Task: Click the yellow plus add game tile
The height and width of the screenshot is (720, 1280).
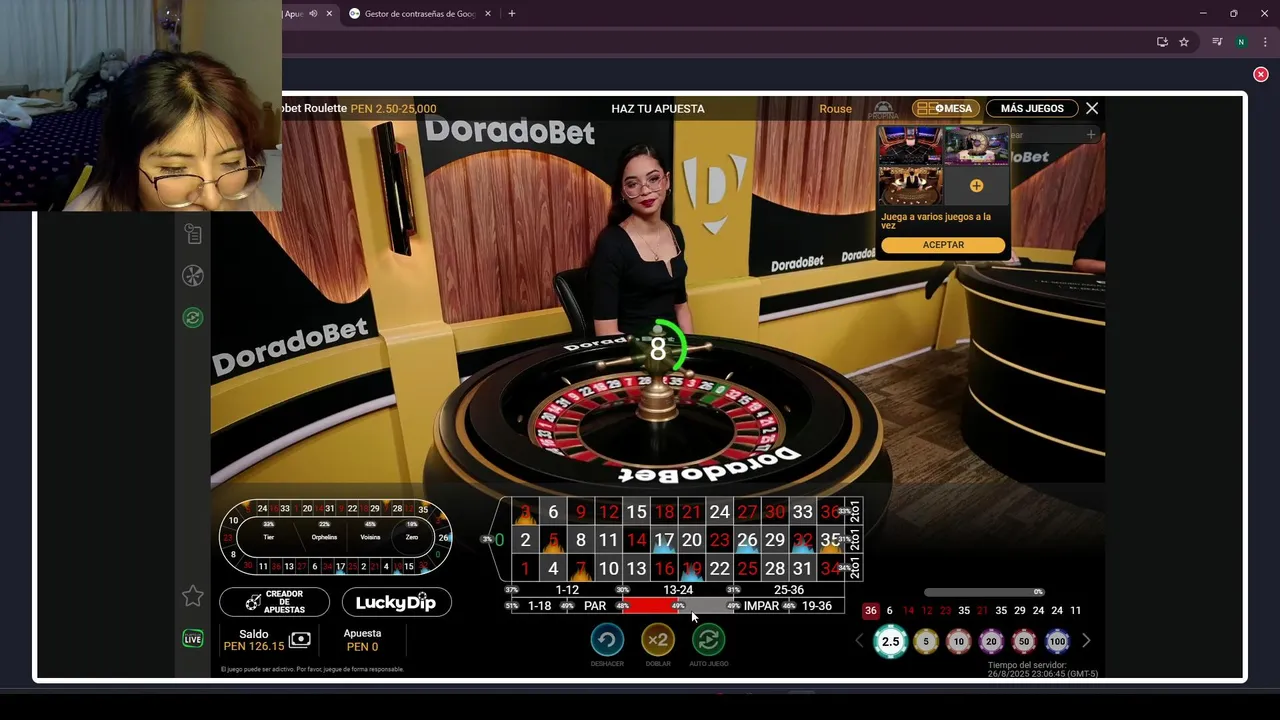Action: click(x=976, y=186)
